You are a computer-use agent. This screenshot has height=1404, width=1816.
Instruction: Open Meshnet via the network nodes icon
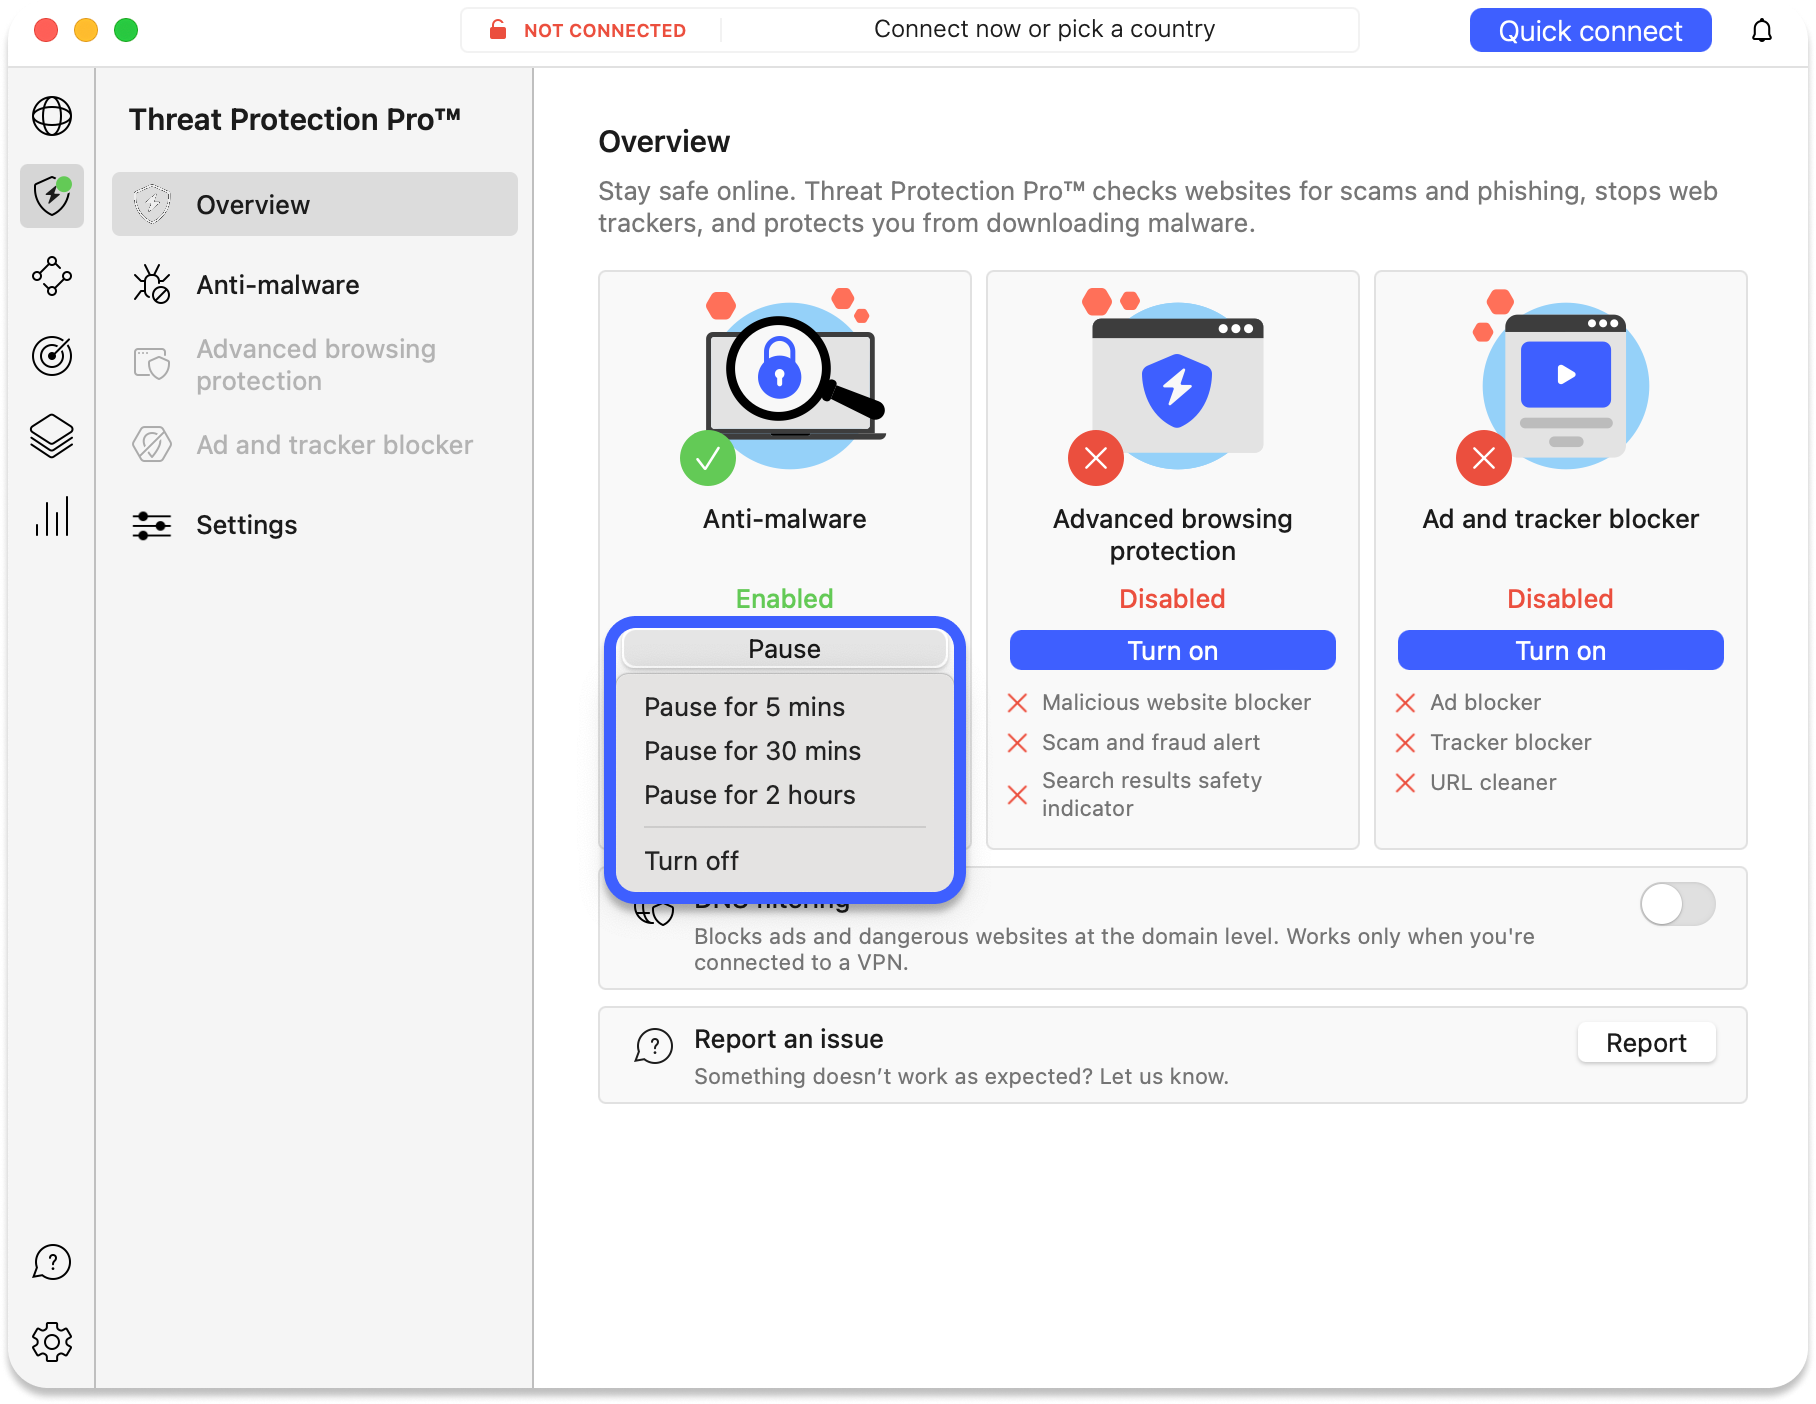tap(52, 277)
